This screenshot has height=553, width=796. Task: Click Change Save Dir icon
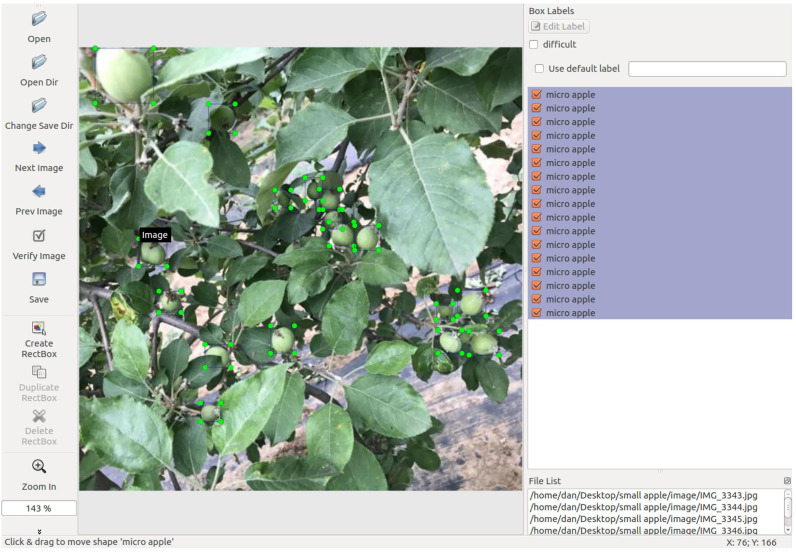click(x=39, y=105)
